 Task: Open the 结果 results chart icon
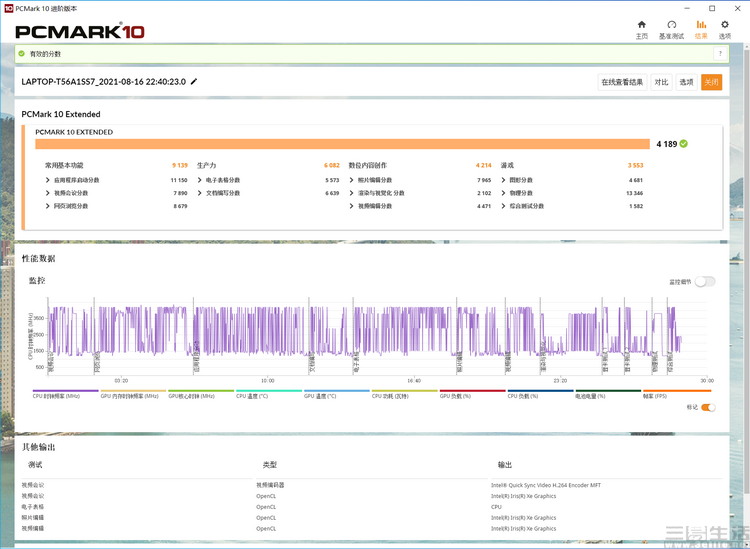tap(701, 24)
